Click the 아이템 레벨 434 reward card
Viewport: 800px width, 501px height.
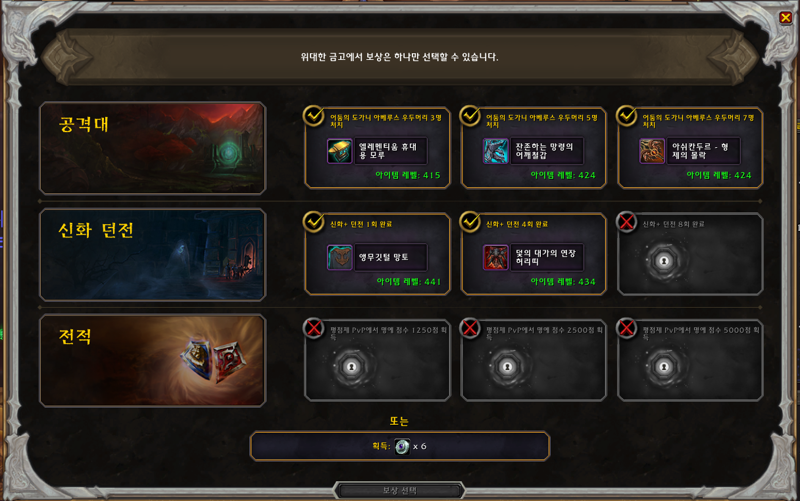[533, 254]
